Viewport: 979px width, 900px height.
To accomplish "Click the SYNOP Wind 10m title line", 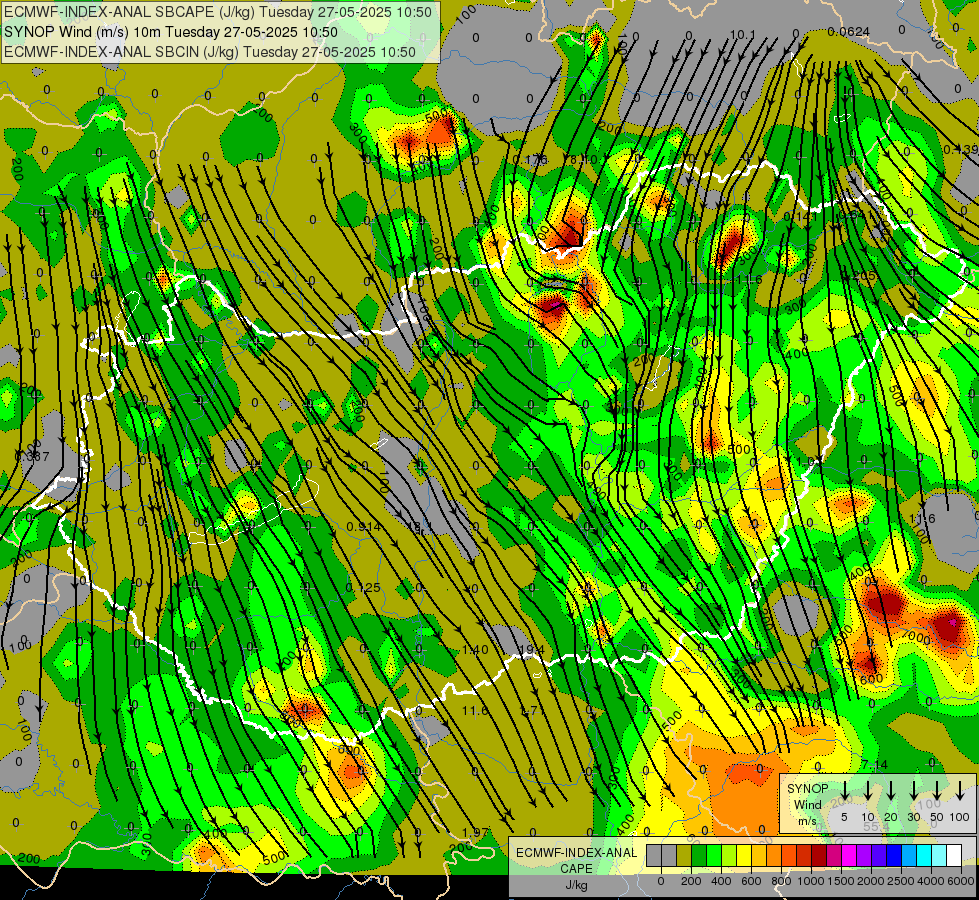I will click(x=170, y=32).
